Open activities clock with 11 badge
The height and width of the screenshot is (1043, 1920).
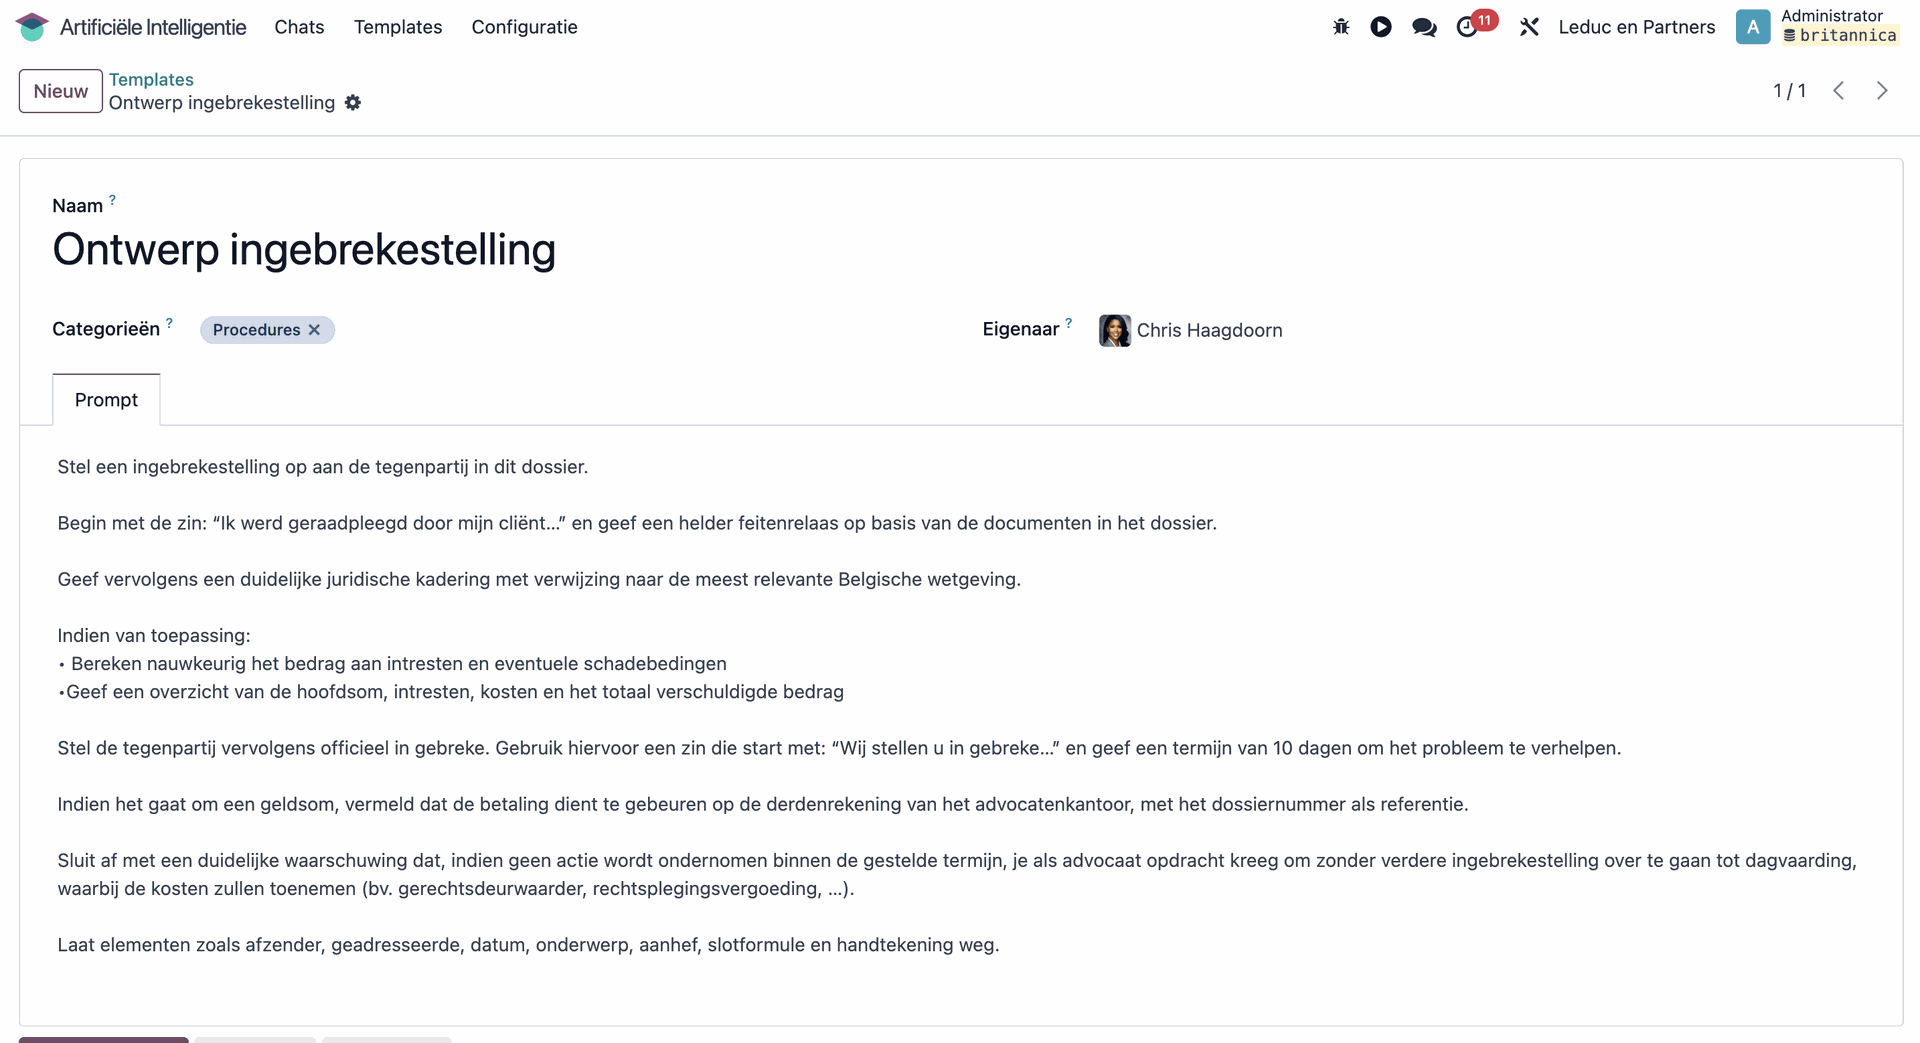click(x=1468, y=27)
